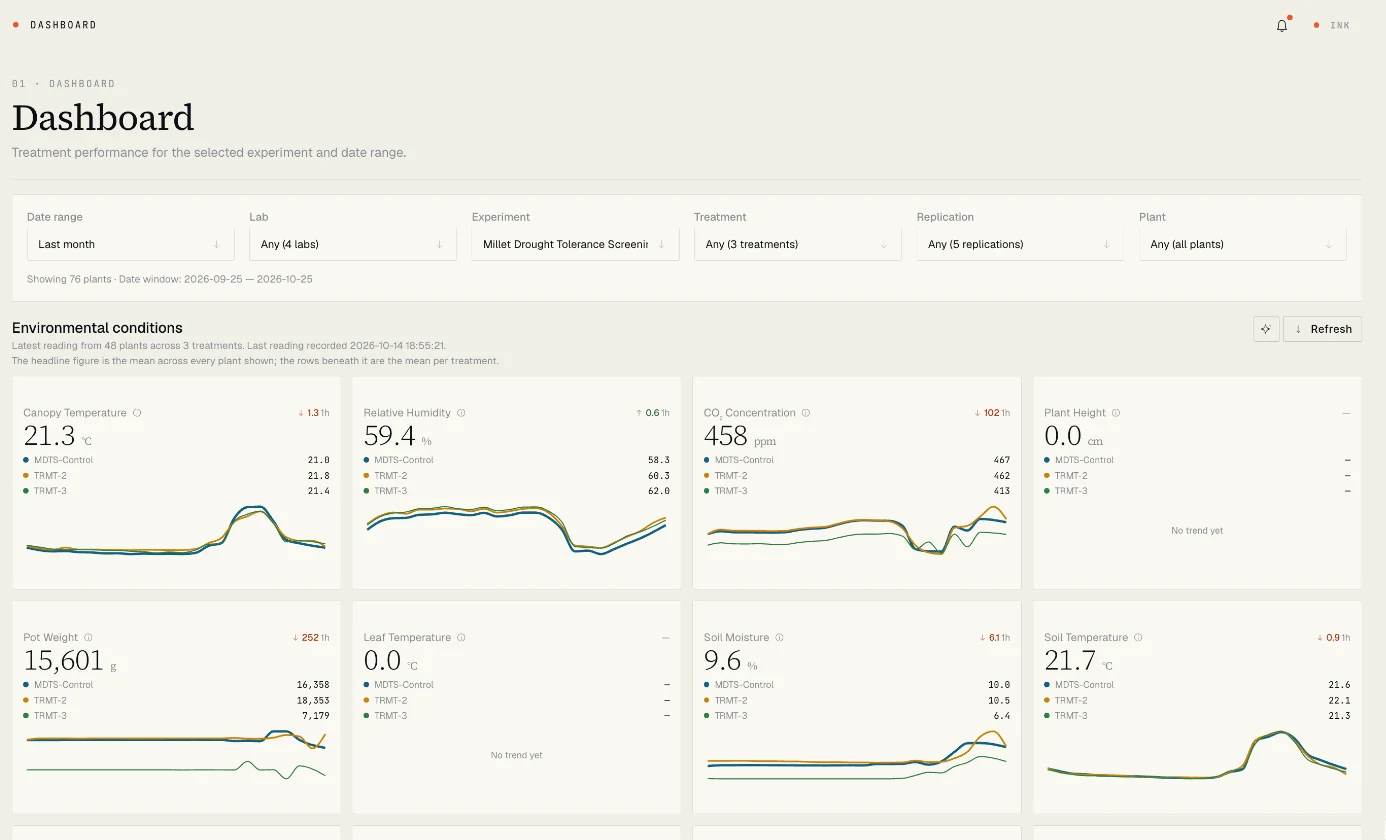Click the 15,601 g Pot Weight headline figure
Screen dimensions: 1386x840
69,661
